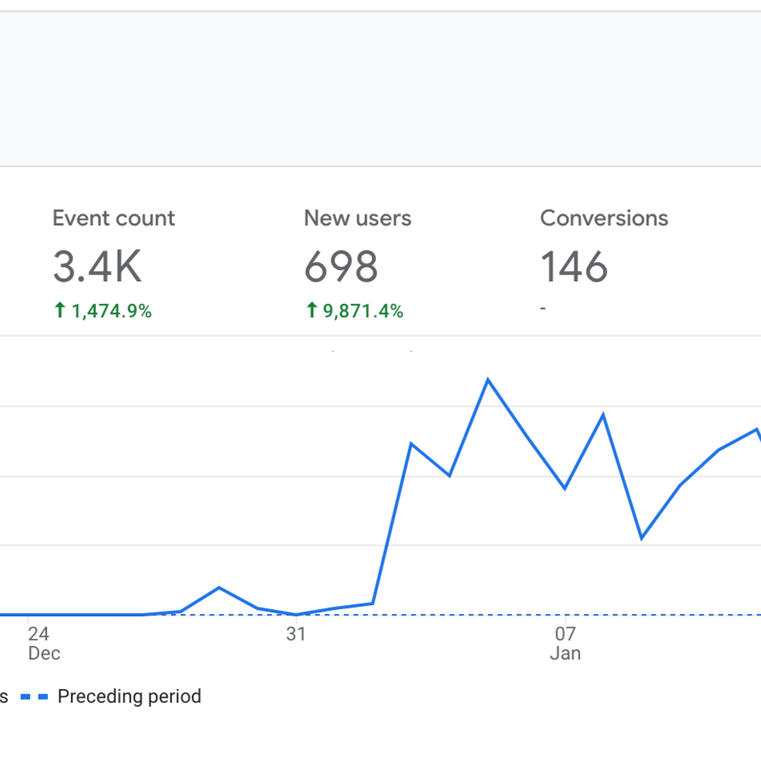Screen dimensions: 761x761
Task: Click the green up arrow under New users
Action: point(312,311)
